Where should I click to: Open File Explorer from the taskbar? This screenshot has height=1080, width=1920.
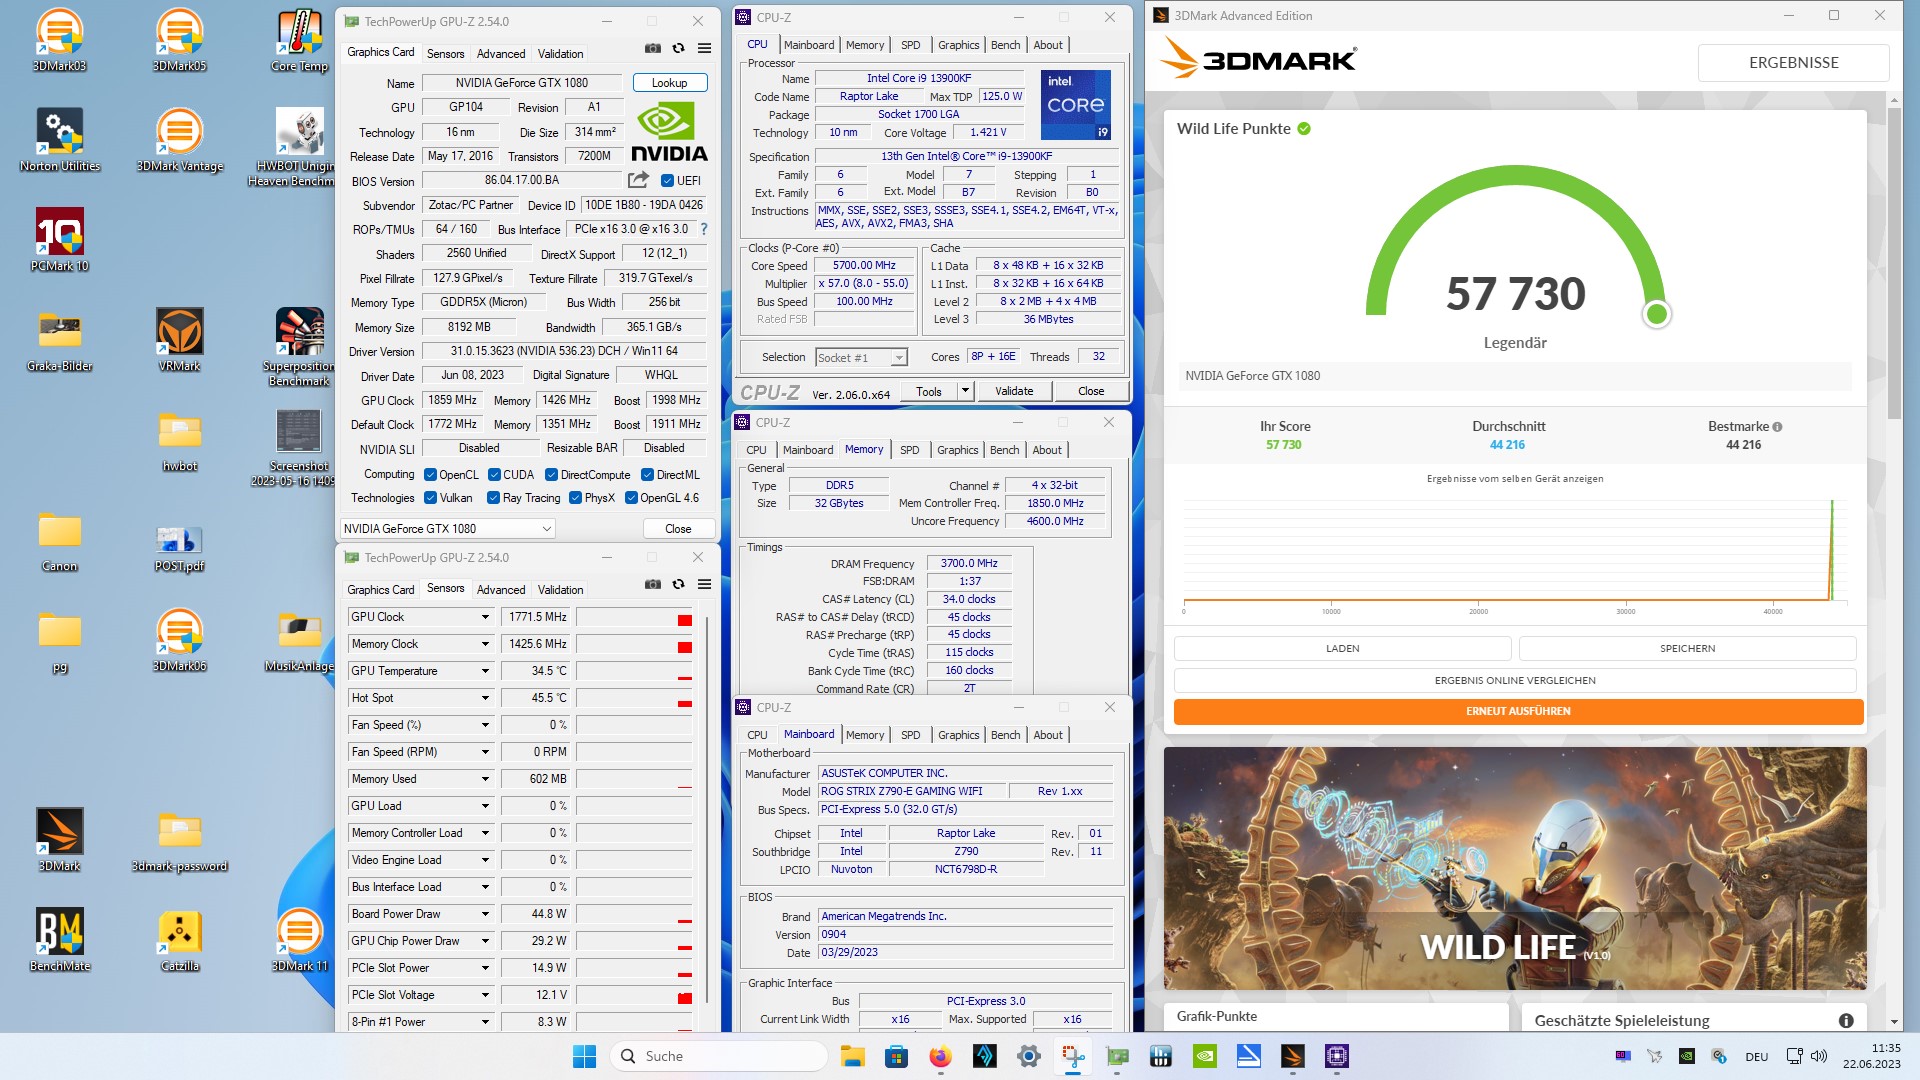click(852, 1056)
